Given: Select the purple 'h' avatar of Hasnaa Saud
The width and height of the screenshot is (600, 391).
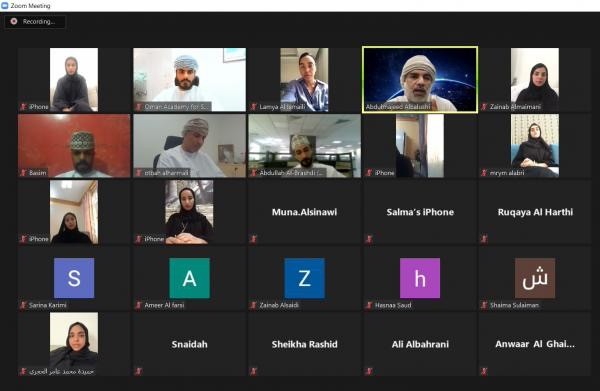Looking at the screenshot, I should coord(420,278).
